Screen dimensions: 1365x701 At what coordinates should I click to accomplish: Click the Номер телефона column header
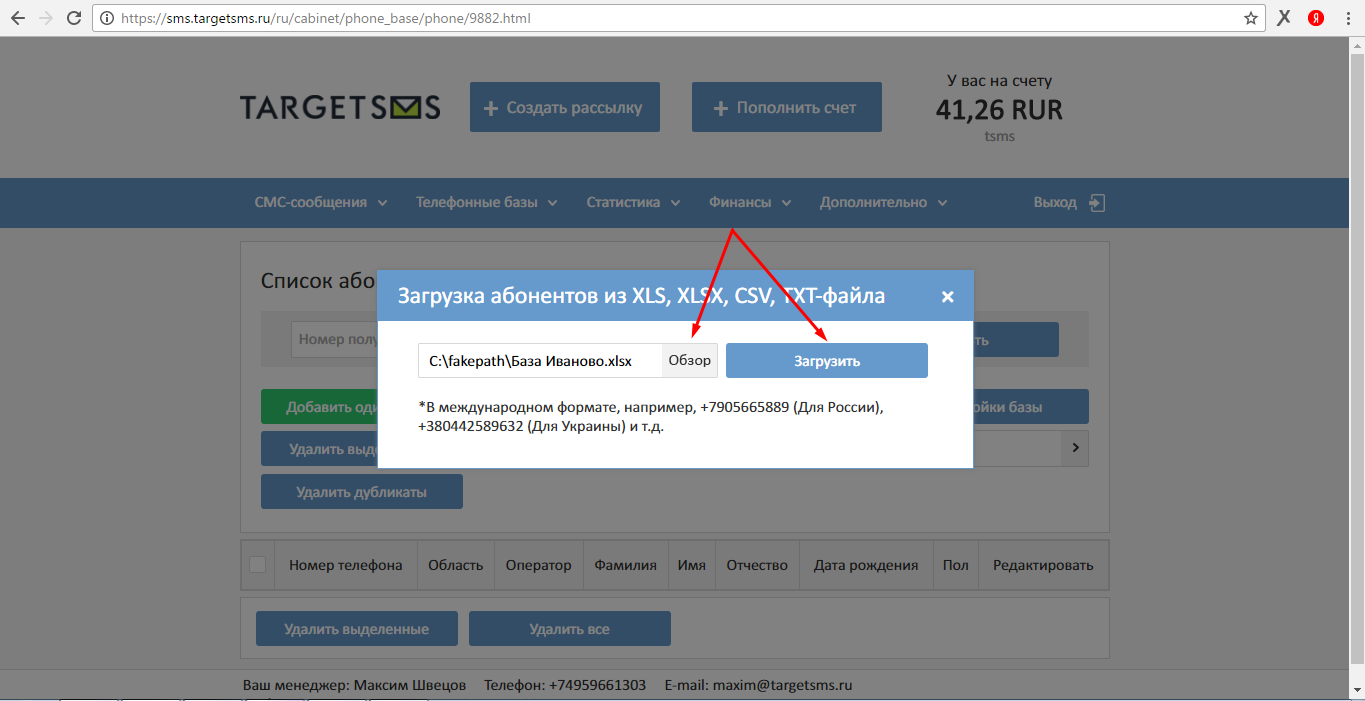tap(346, 565)
